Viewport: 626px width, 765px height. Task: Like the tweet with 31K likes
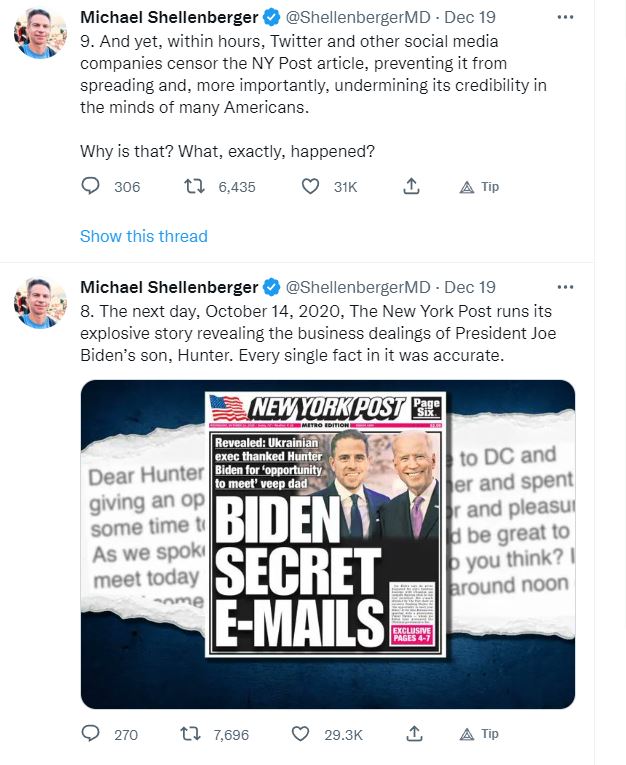coord(310,187)
